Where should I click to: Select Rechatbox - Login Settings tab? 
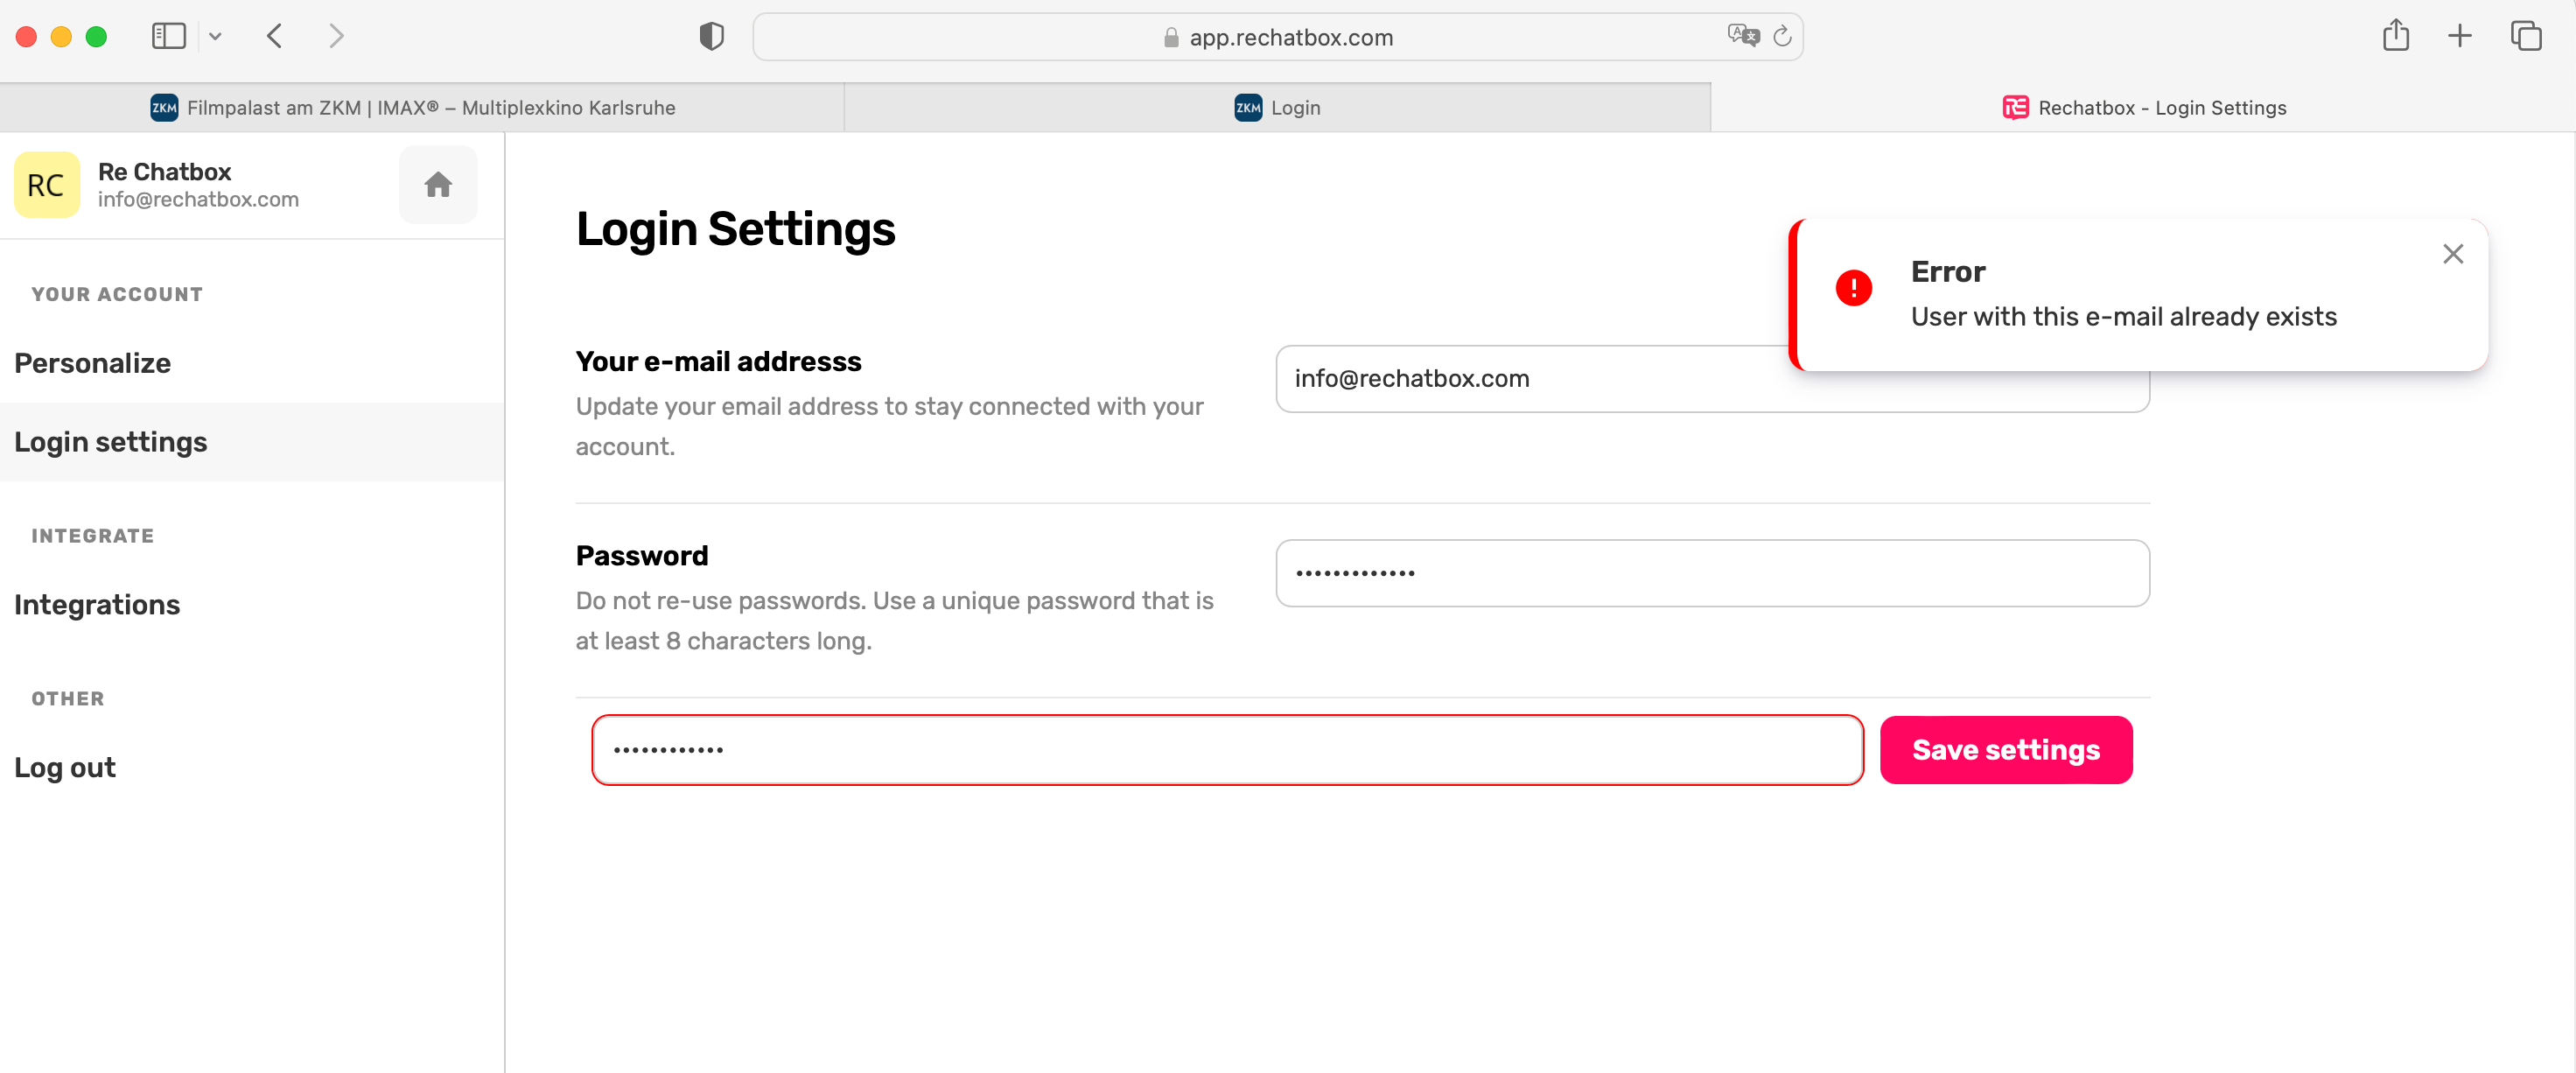click(2143, 107)
